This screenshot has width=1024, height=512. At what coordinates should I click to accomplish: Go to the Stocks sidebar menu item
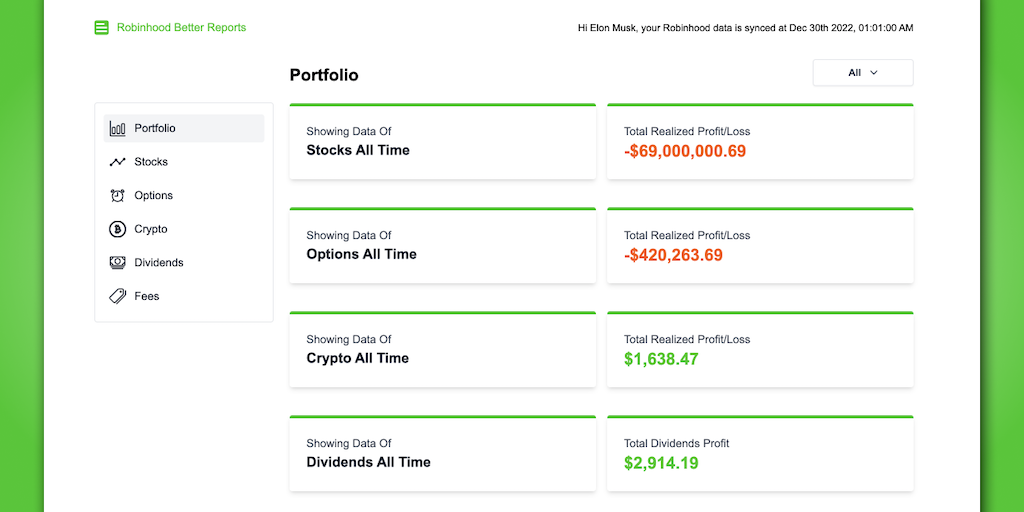point(151,162)
